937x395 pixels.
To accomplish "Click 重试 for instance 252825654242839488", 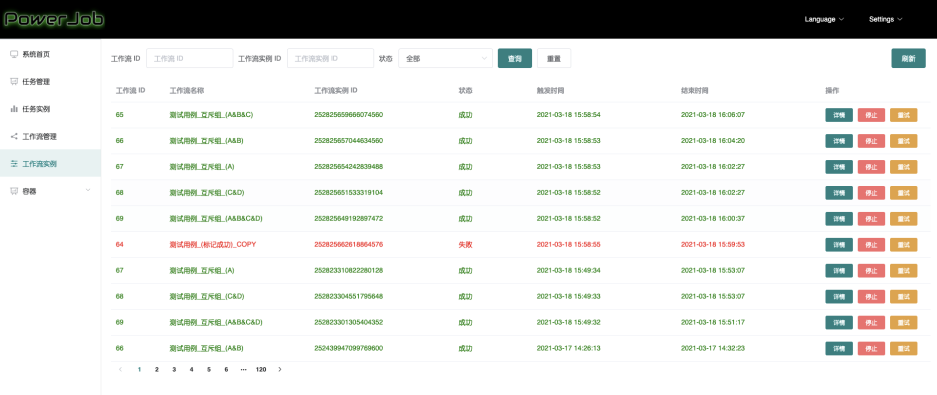I will (x=904, y=167).
